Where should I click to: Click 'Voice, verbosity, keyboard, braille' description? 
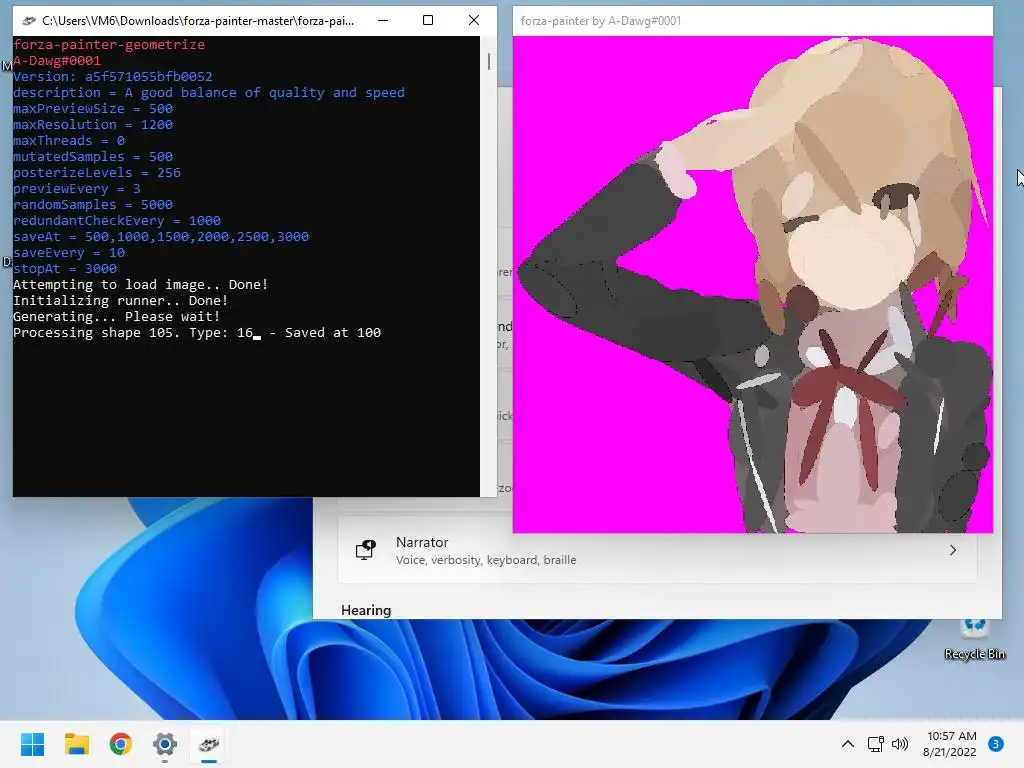[x=486, y=560]
